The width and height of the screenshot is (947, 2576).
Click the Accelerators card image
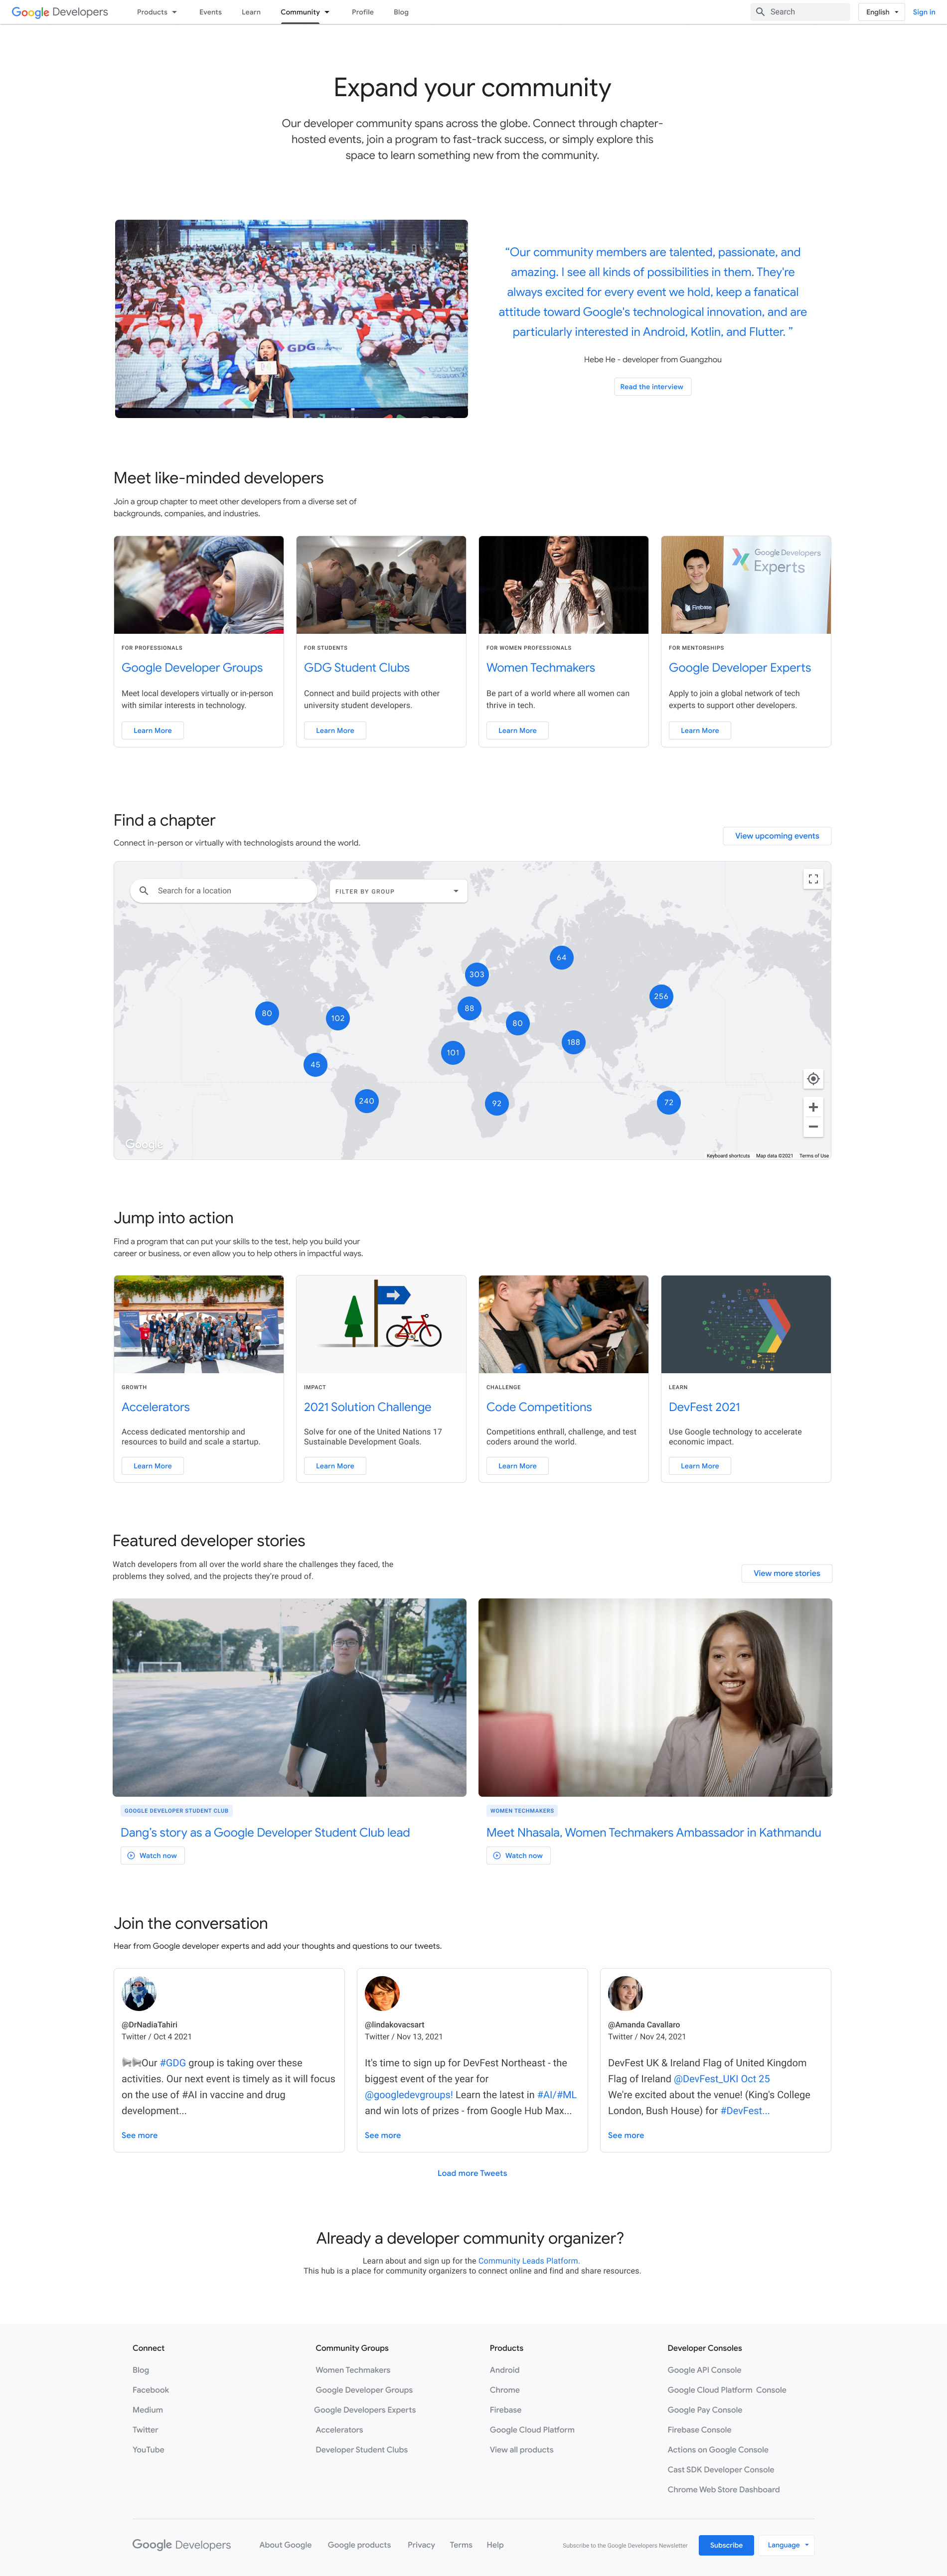(199, 1324)
